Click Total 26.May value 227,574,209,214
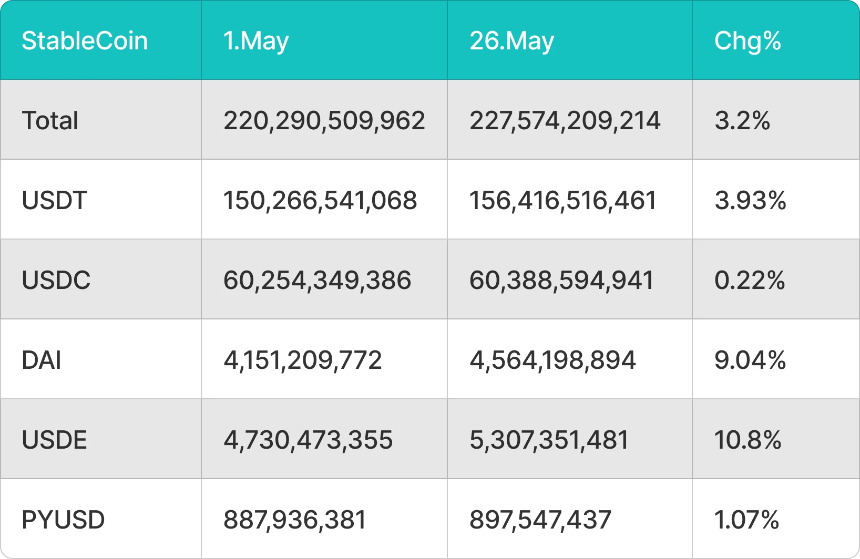 point(565,121)
